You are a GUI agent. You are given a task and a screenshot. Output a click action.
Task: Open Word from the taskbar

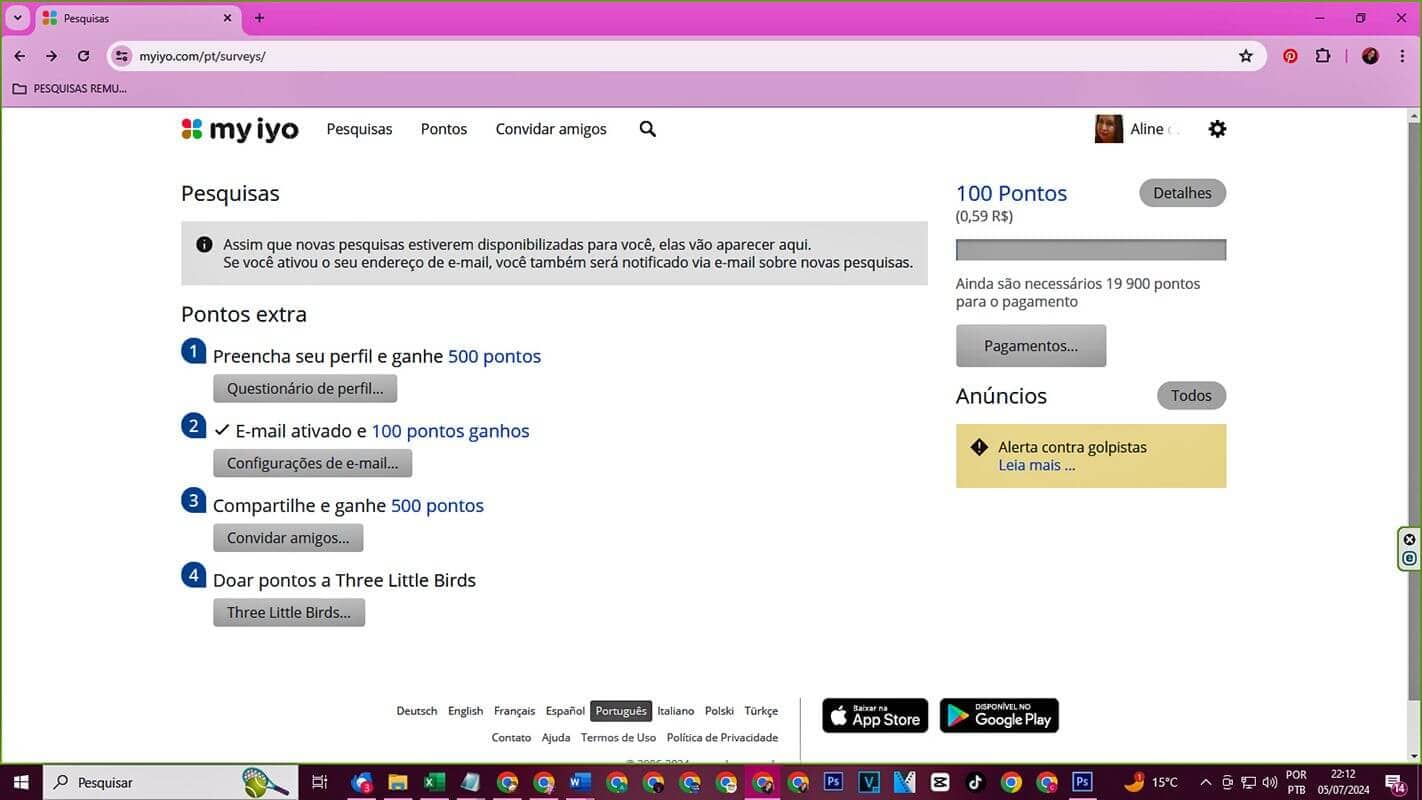[580, 782]
